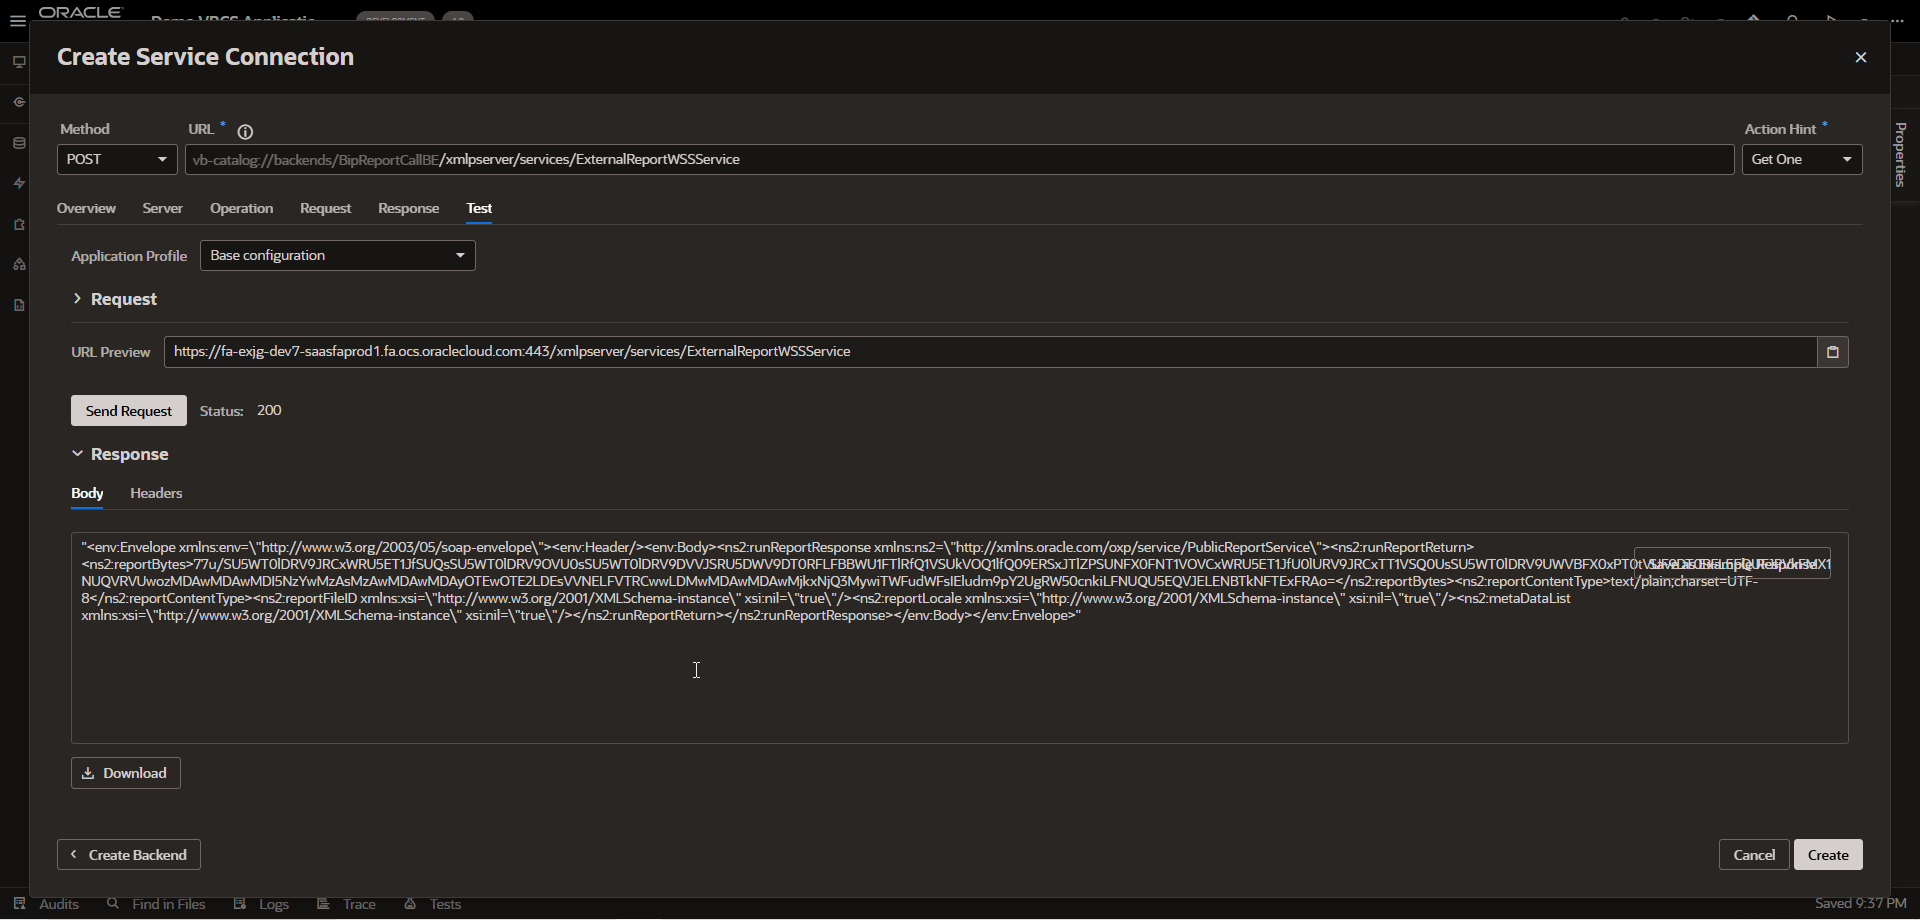
Task: Open the Source file sidebar icon
Action: [19, 305]
